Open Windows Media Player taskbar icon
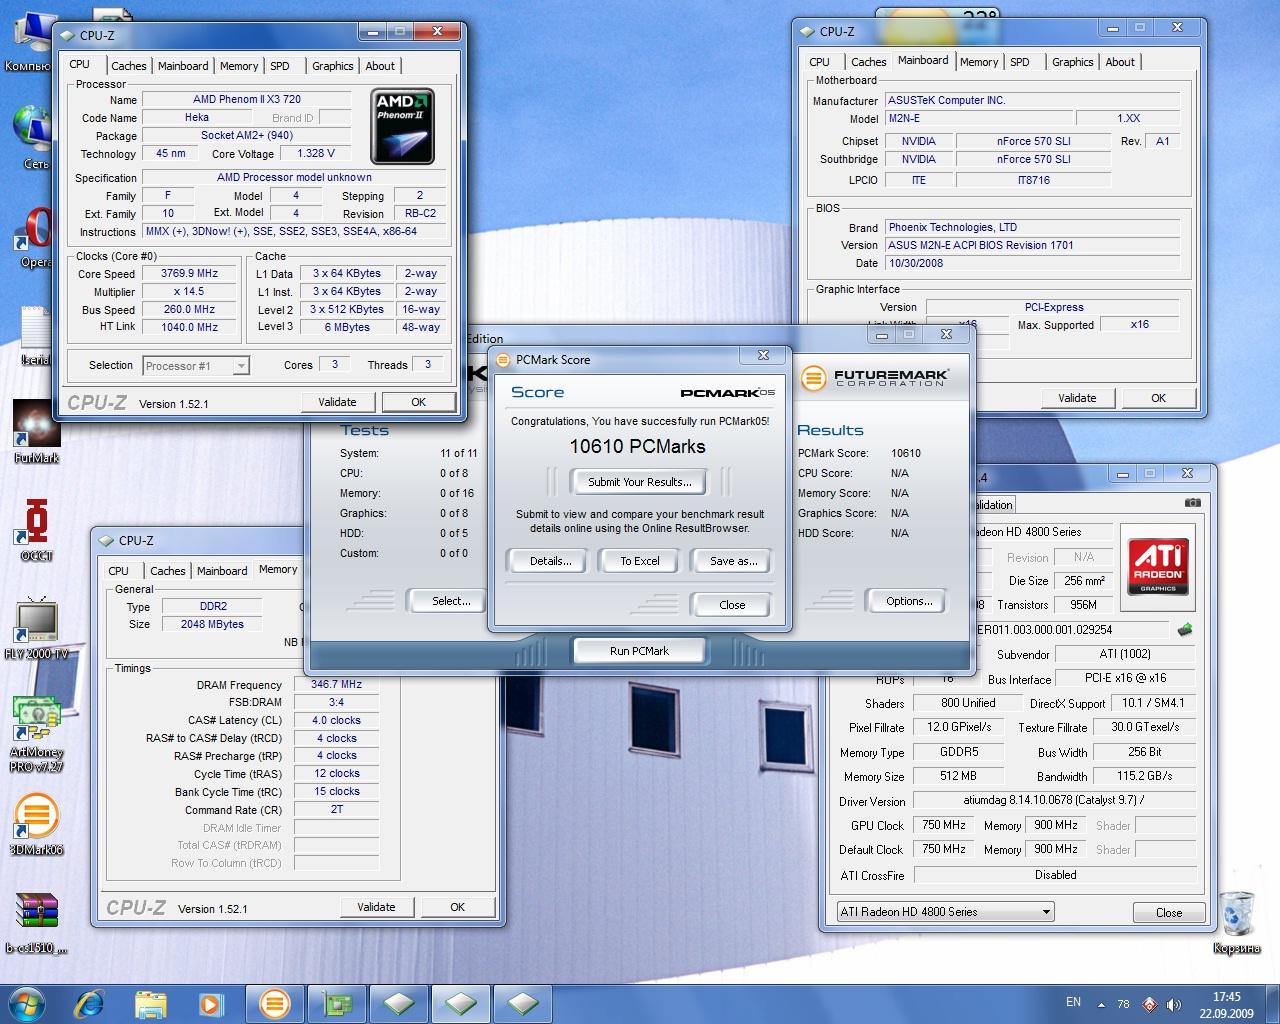Image resolution: width=1280 pixels, height=1024 pixels. pos(210,1003)
